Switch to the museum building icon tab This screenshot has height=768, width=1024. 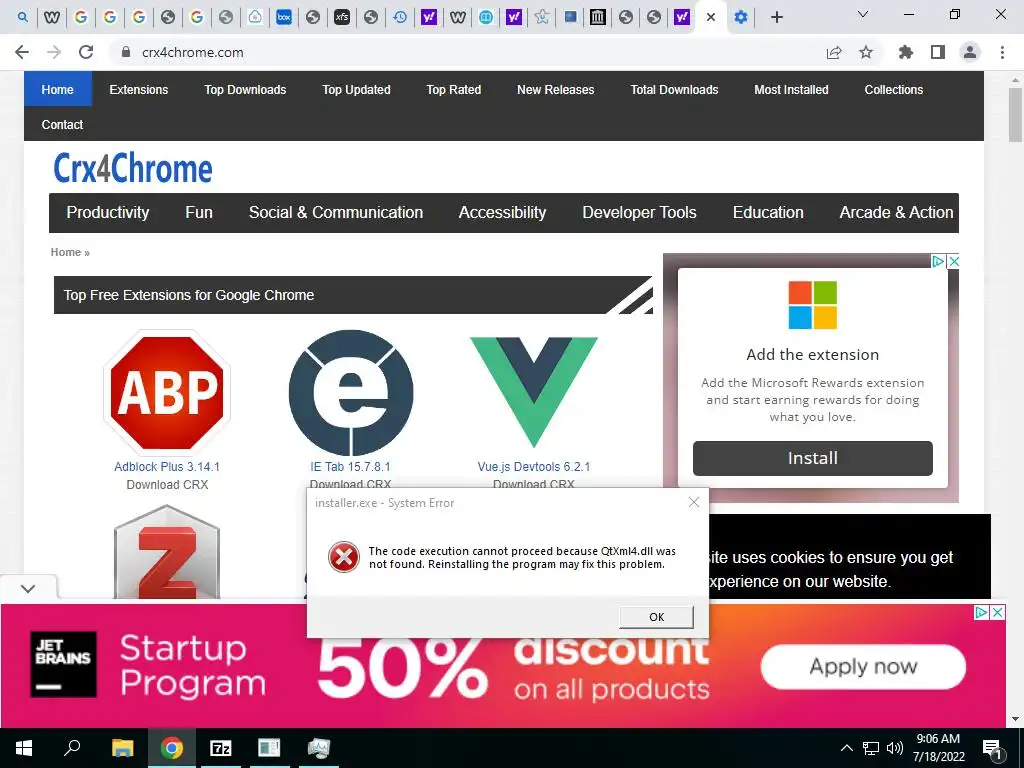coord(598,17)
